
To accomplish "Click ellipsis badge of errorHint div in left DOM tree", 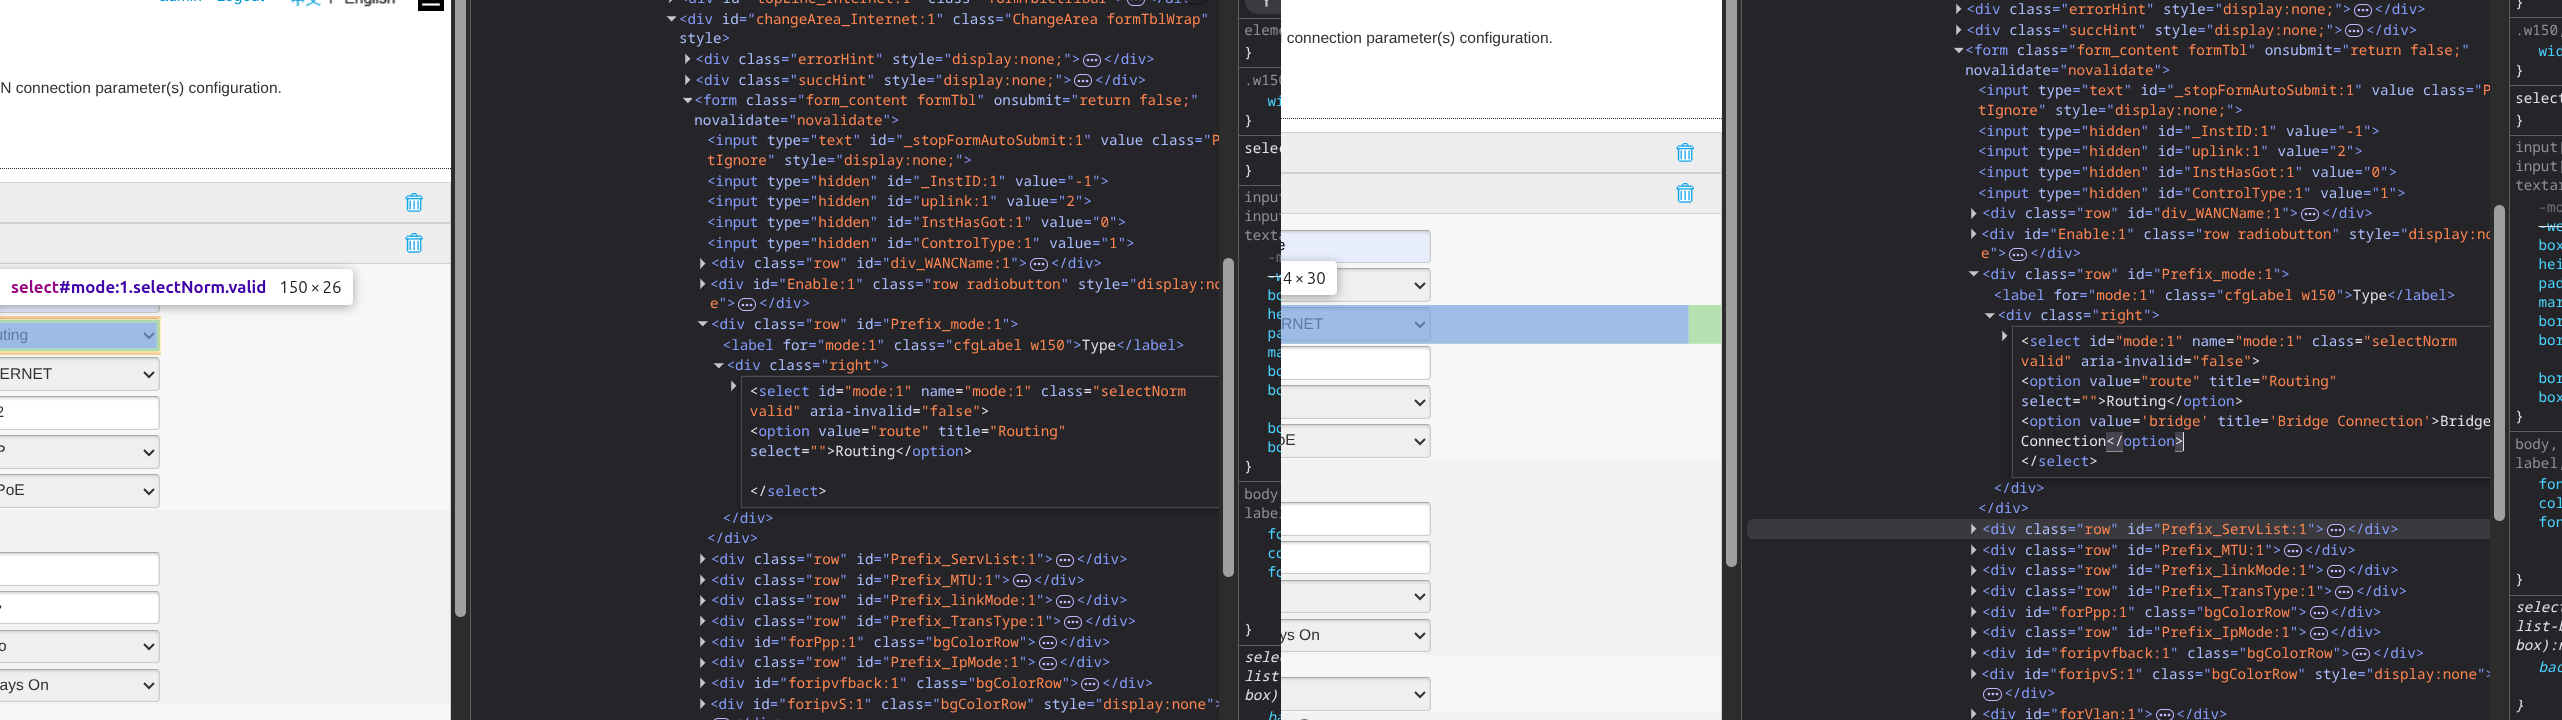I will (x=1092, y=60).
